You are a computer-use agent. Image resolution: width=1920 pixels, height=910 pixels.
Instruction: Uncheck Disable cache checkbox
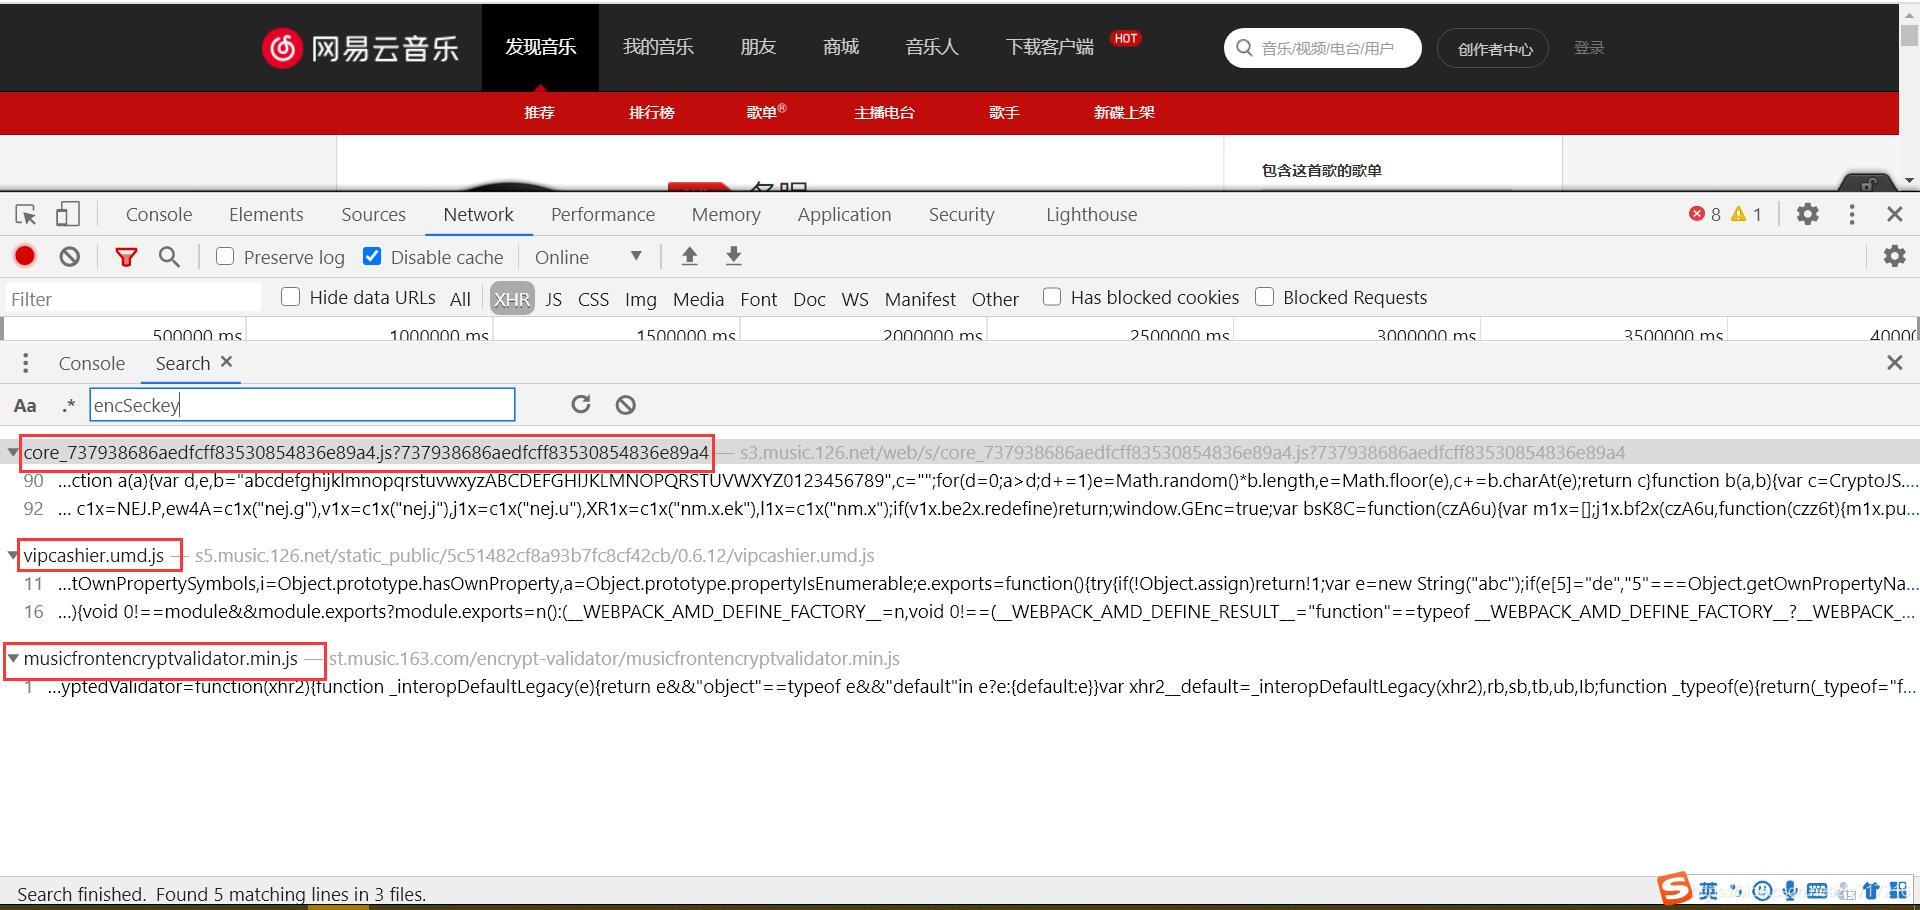372,257
